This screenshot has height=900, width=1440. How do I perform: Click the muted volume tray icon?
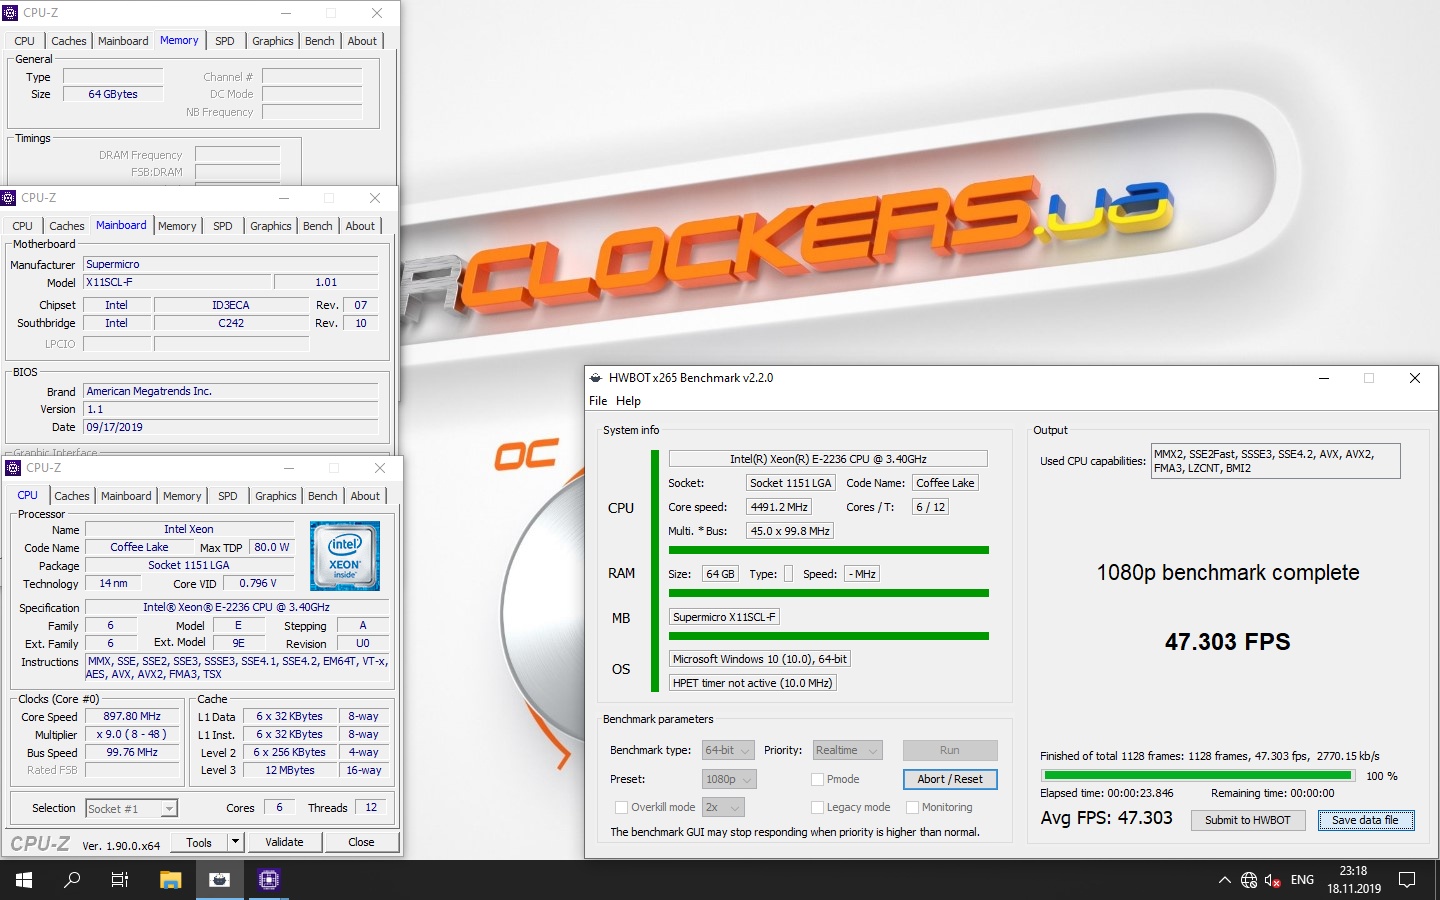tap(1273, 880)
